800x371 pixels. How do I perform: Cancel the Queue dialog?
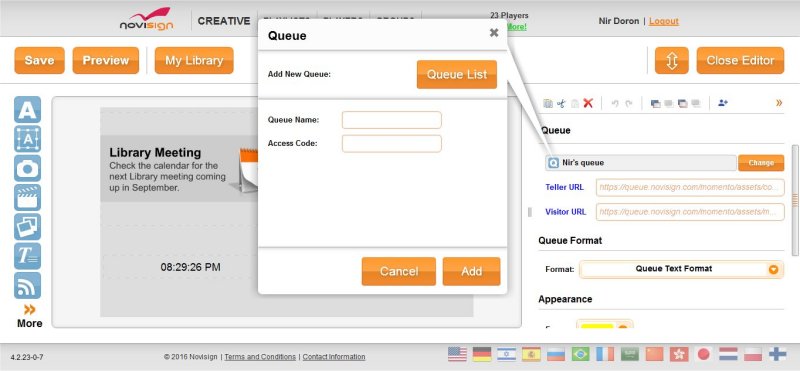[398, 271]
